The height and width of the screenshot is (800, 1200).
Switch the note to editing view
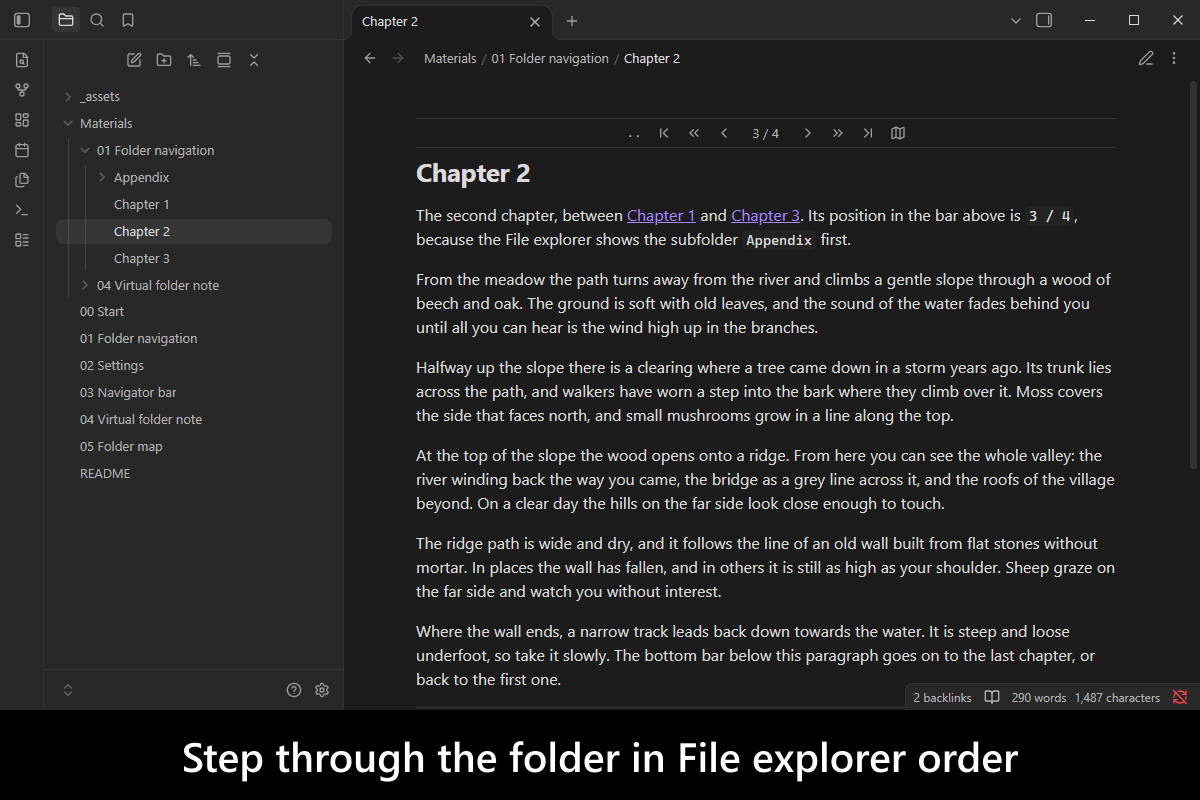coord(1146,58)
